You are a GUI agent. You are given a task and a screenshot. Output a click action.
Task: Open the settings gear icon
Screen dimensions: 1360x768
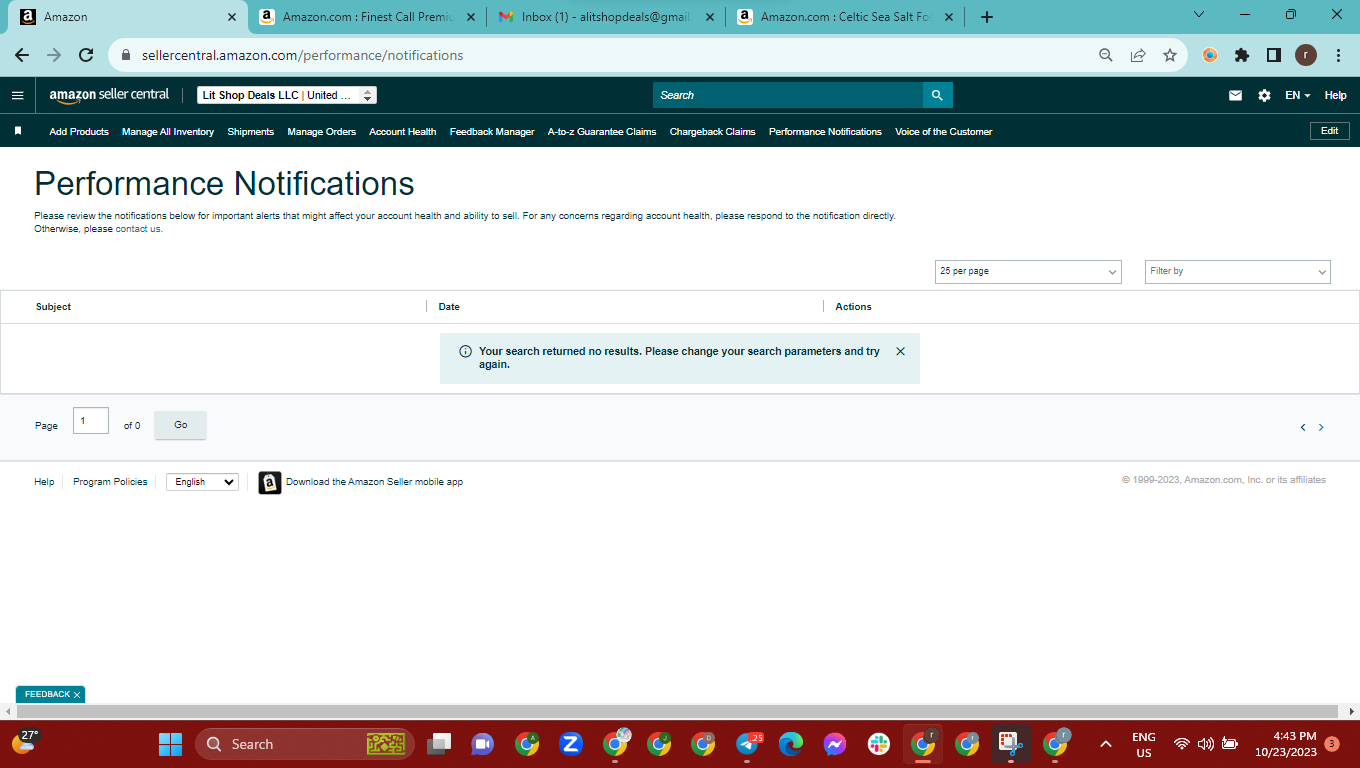(x=1264, y=95)
